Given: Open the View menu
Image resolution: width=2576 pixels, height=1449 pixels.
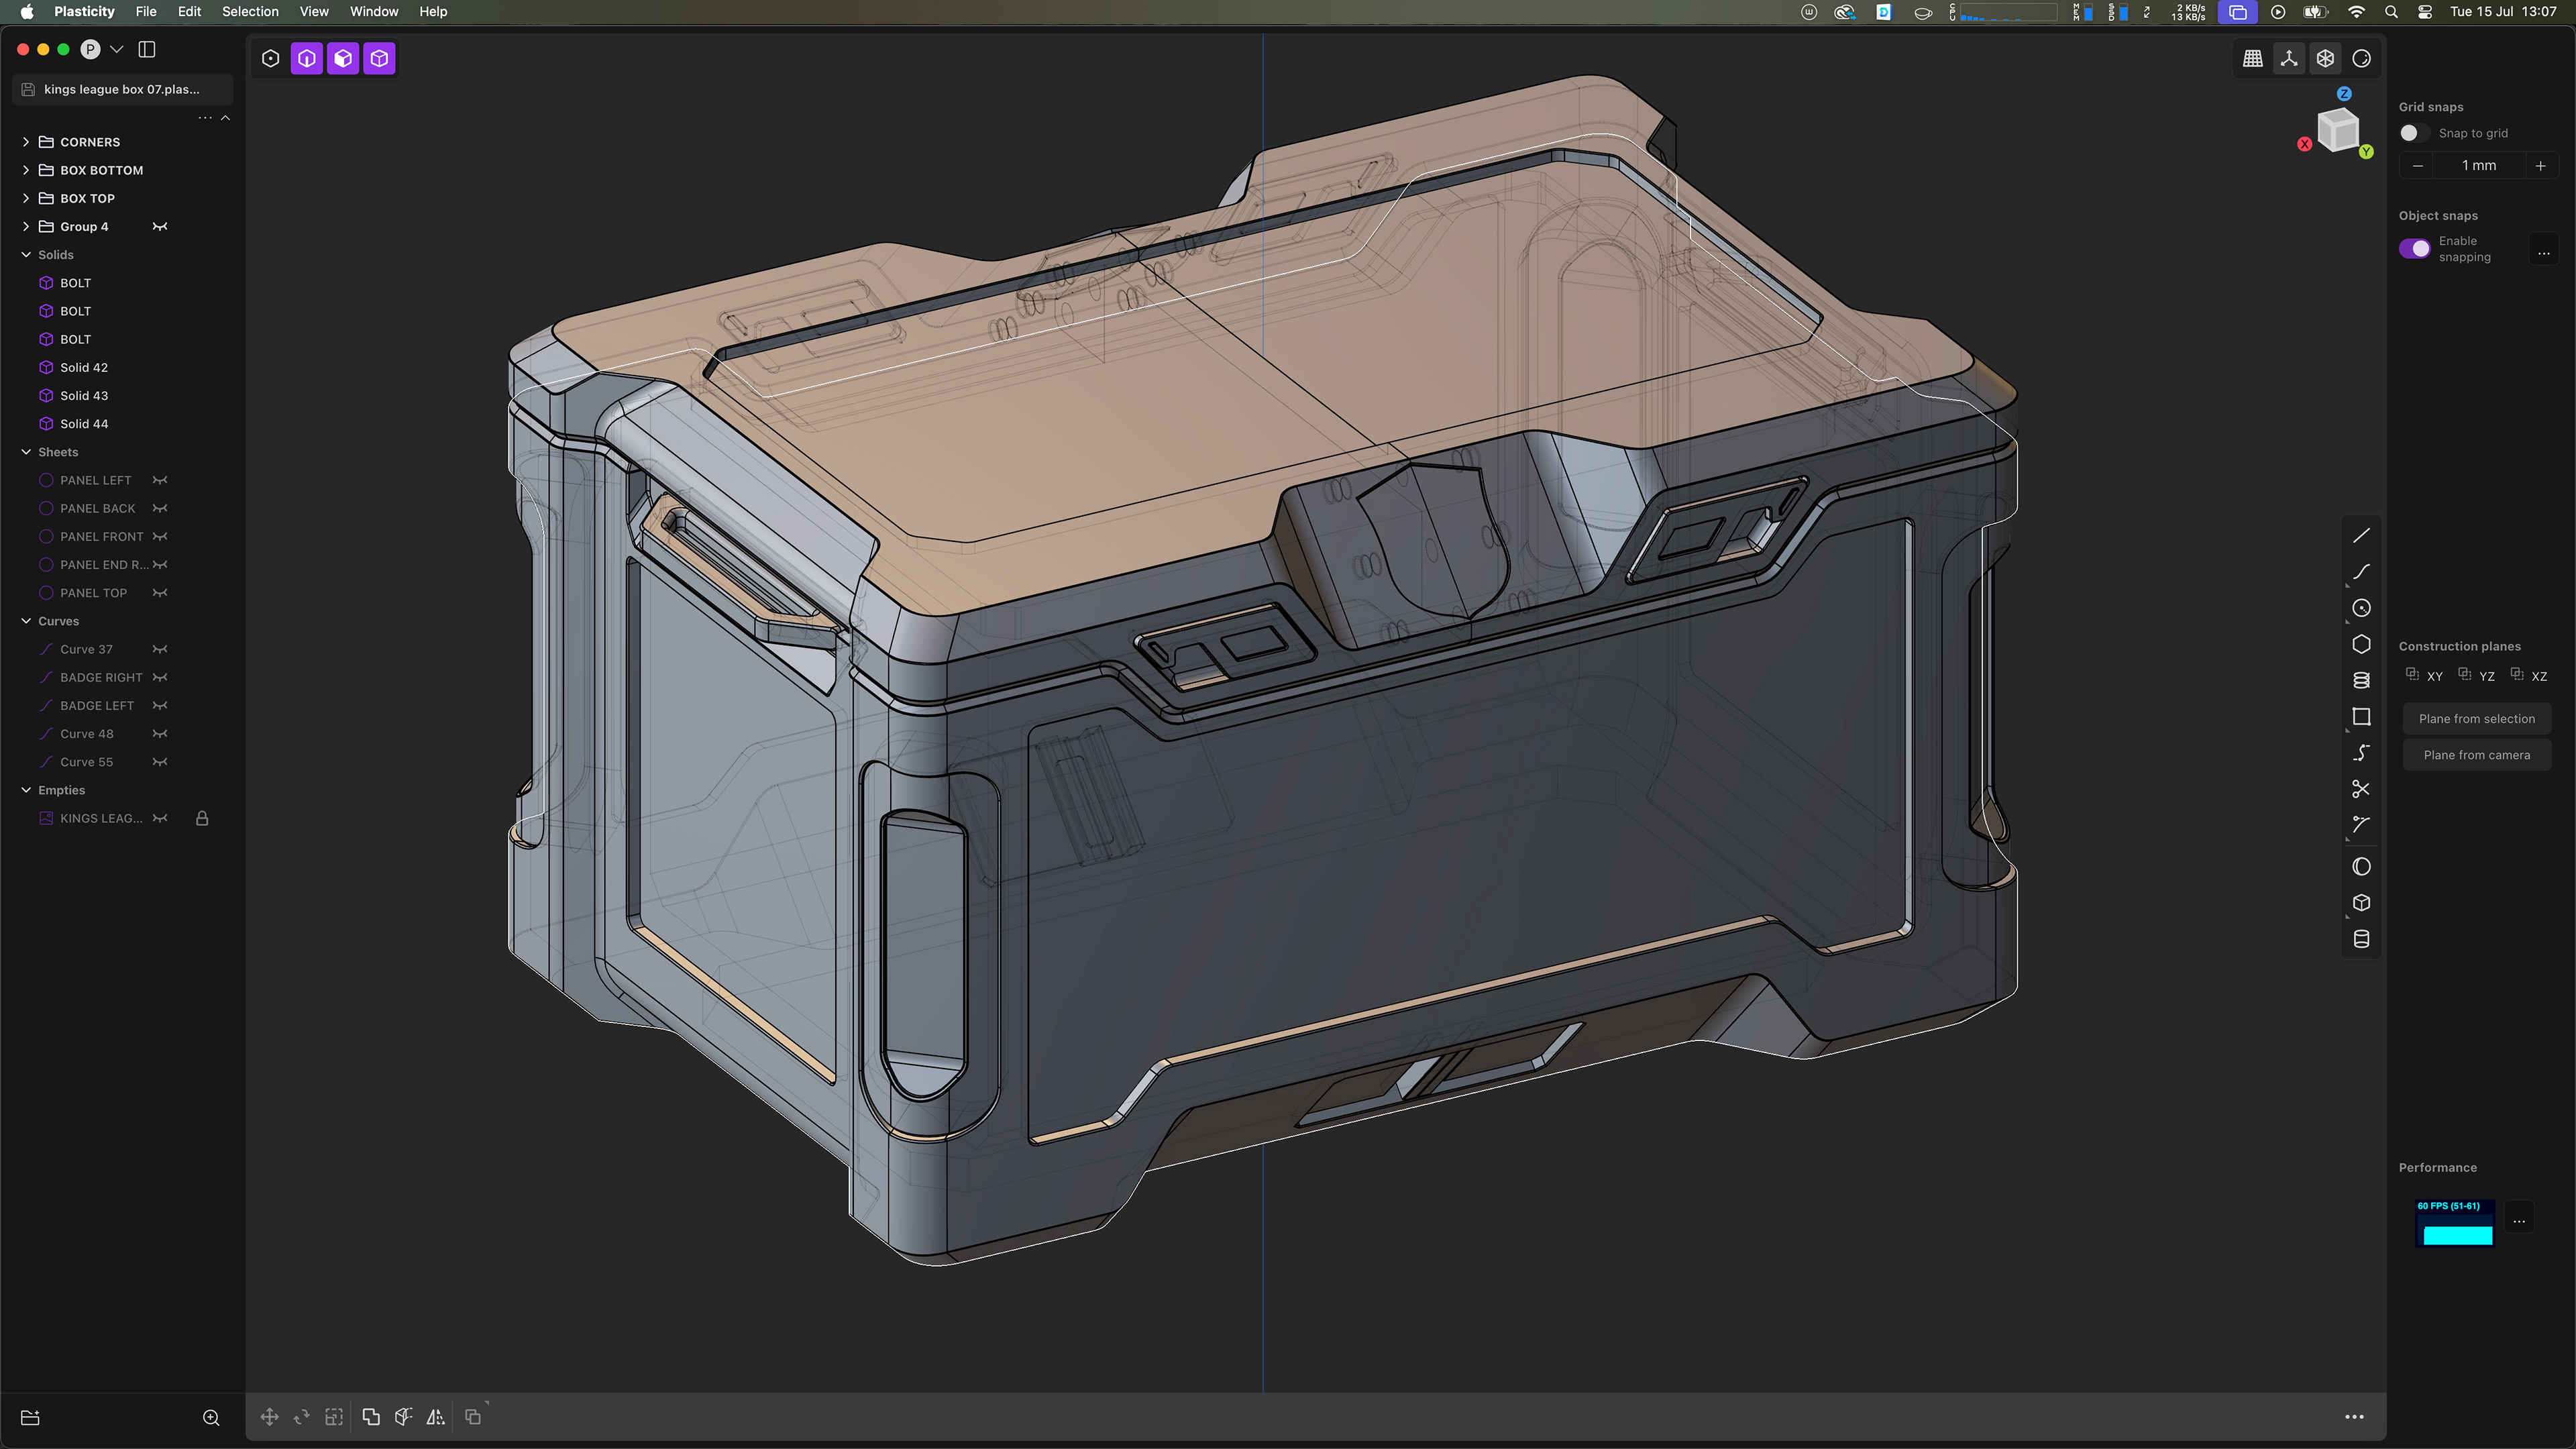Looking at the screenshot, I should pos(314,11).
